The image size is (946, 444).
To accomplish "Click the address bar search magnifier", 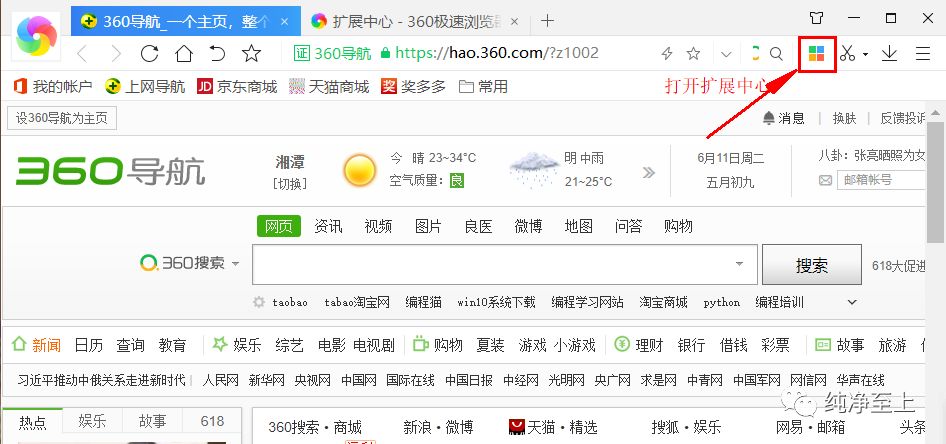I will (776, 54).
